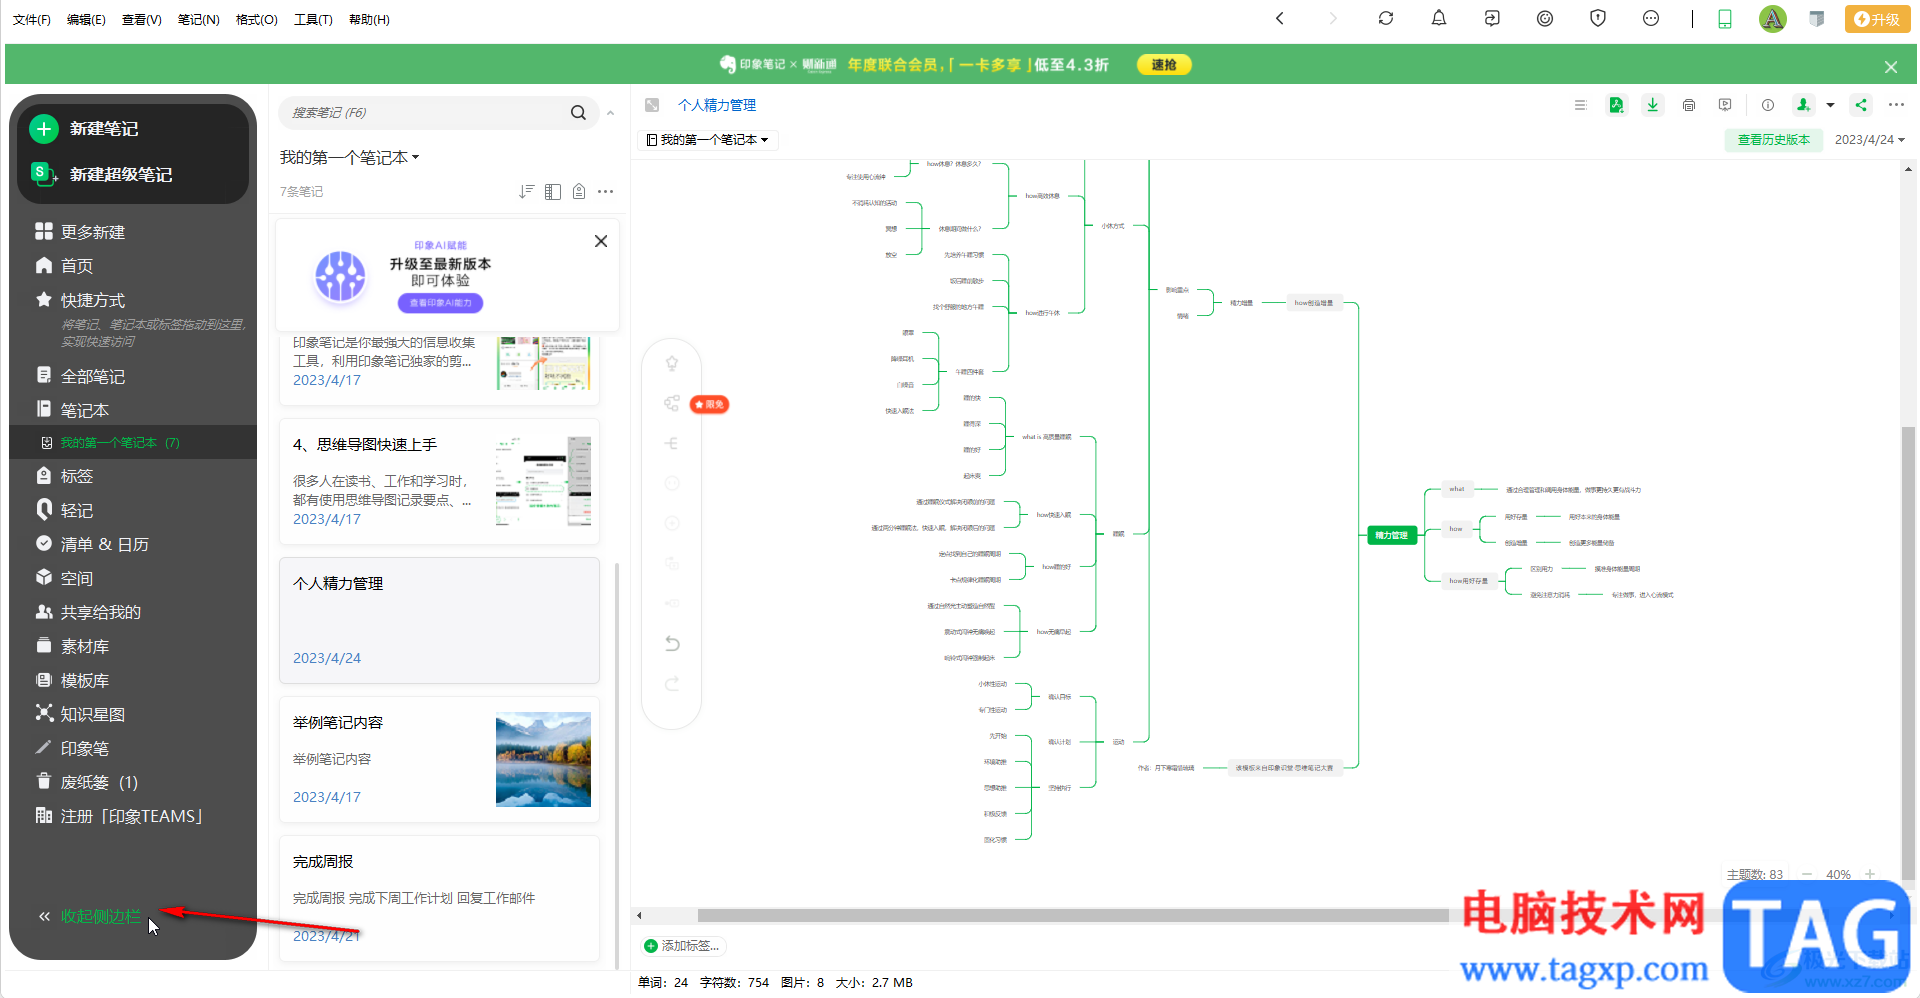Click the add collaborator person icon

point(1803,105)
